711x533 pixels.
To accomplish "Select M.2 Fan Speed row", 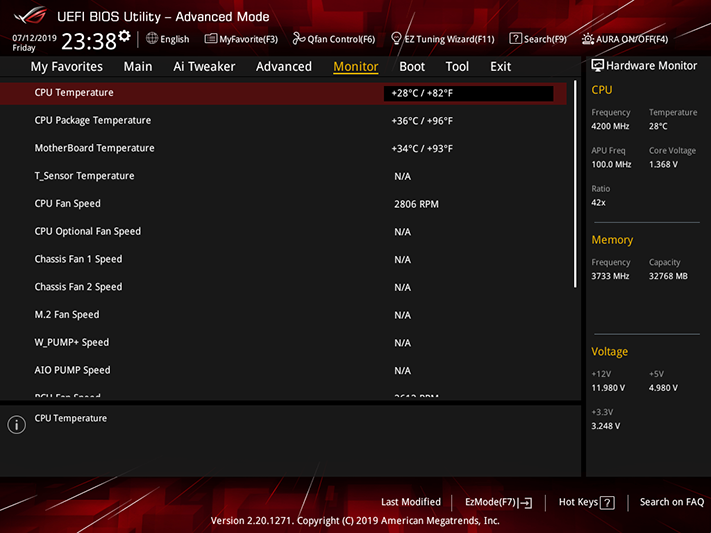I will [x=283, y=315].
